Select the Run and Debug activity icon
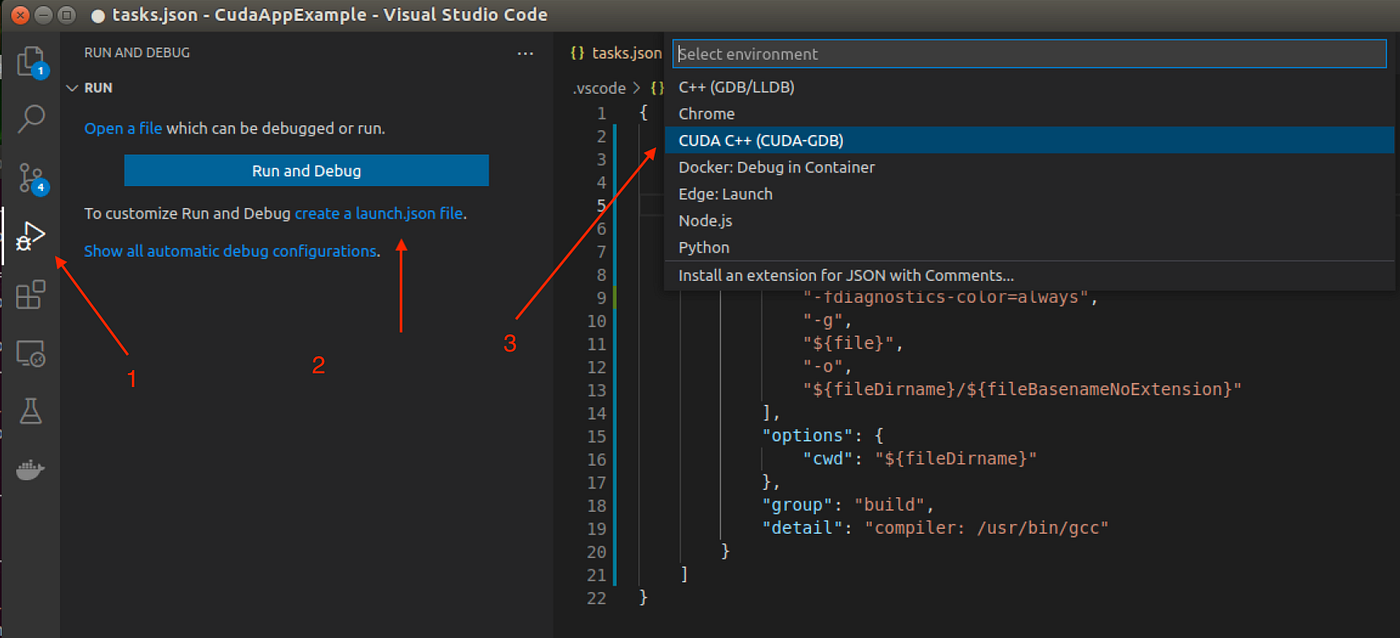 point(31,237)
